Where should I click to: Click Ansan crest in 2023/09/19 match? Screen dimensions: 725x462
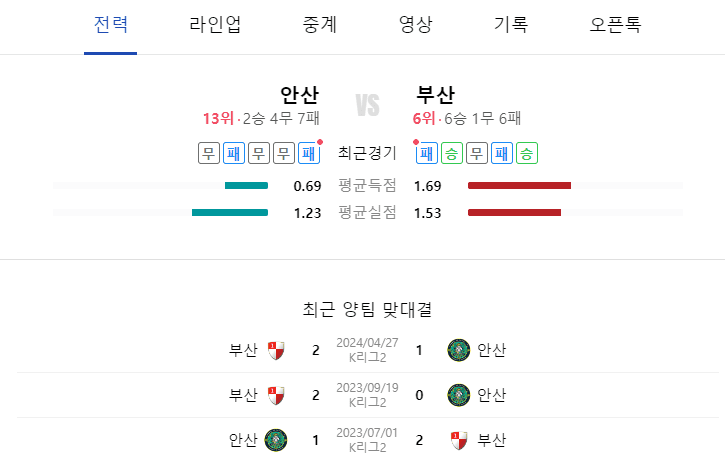click(x=459, y=395)
